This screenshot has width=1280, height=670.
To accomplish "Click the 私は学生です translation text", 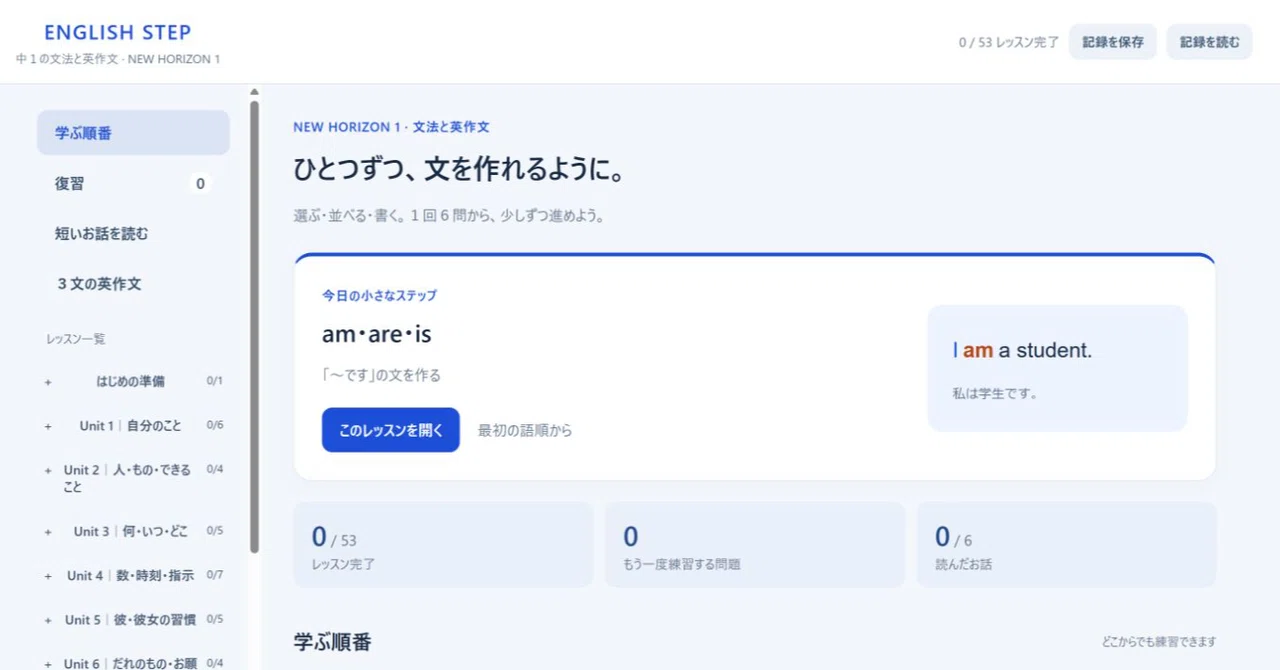I will pyautogui.click(x=995, y=394).
